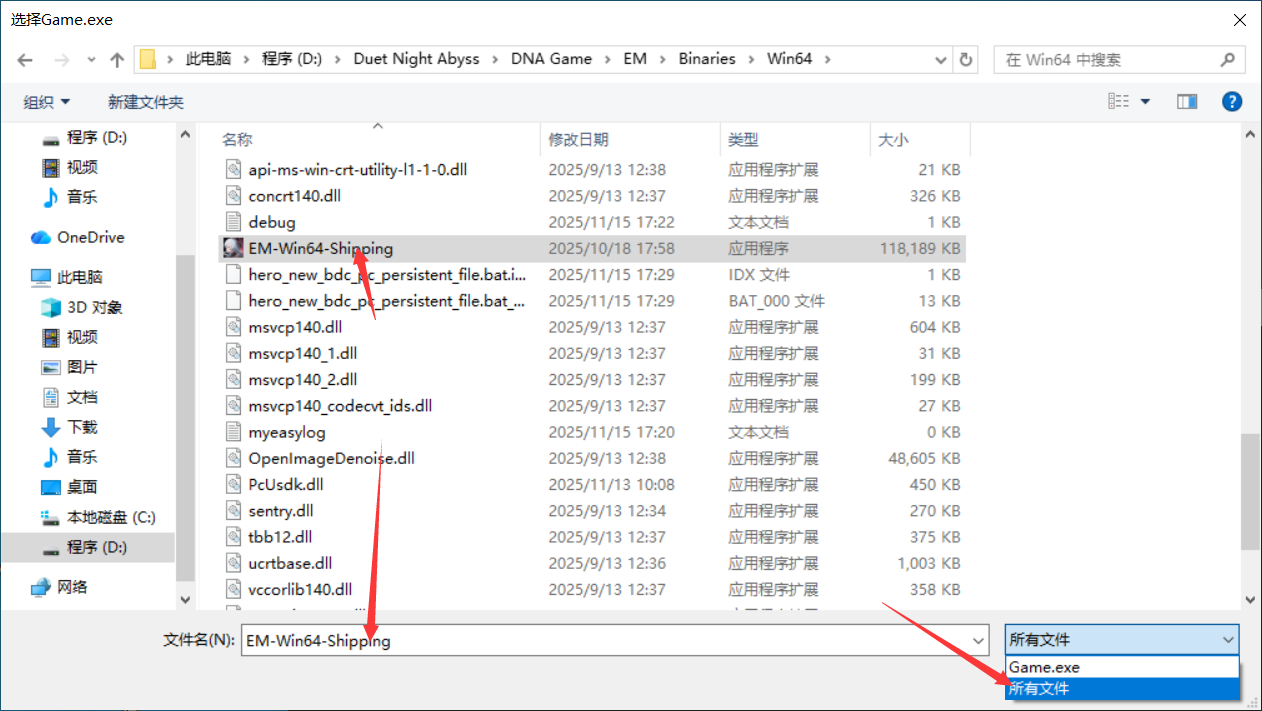Image resolution: width=1262 pixels, height=711 pixels.
Task: Select 本地磁盘 (C:) in navigation pane
Action: click(x=110, y=517)
